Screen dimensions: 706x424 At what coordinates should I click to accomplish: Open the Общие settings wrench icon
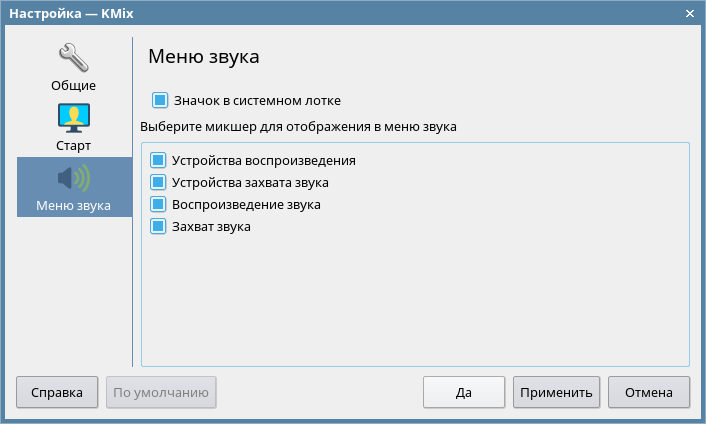(73, 58)
